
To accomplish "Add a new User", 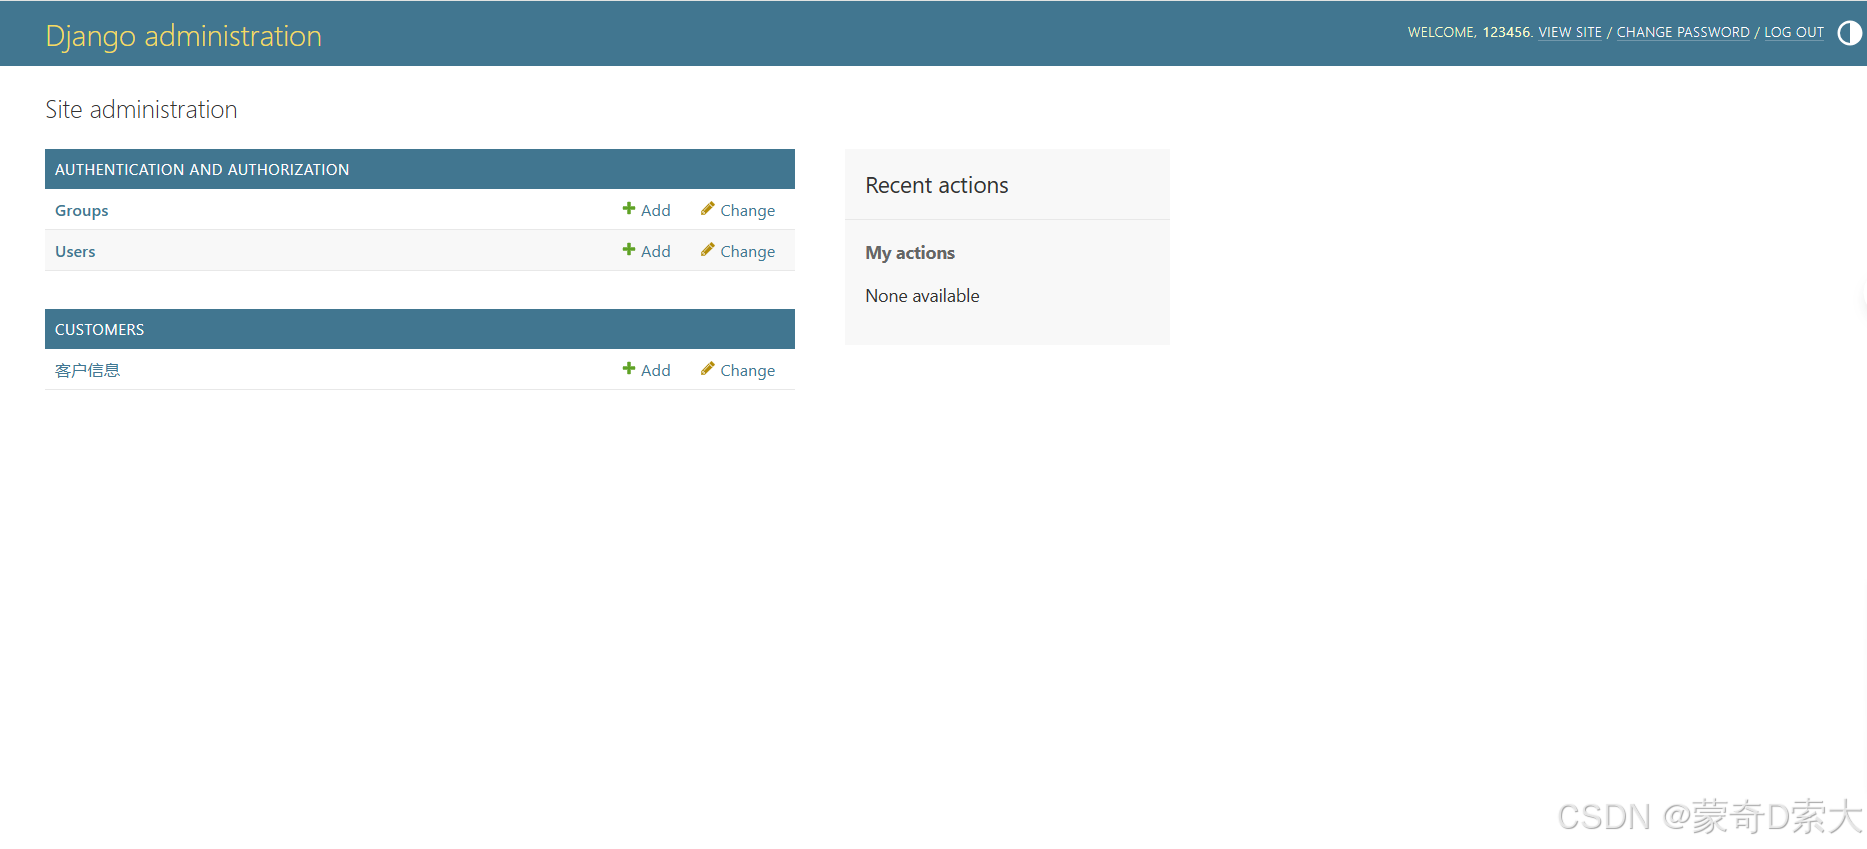I will [x=647, y=251].
